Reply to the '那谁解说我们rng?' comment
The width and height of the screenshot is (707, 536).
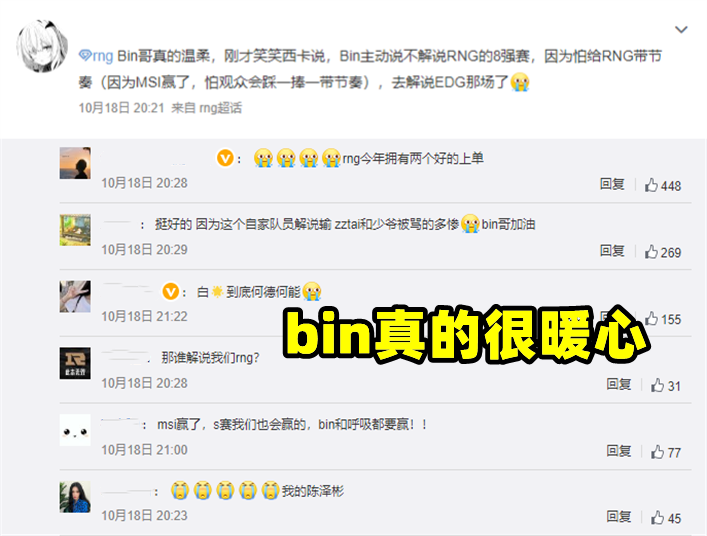pos(618,385)
